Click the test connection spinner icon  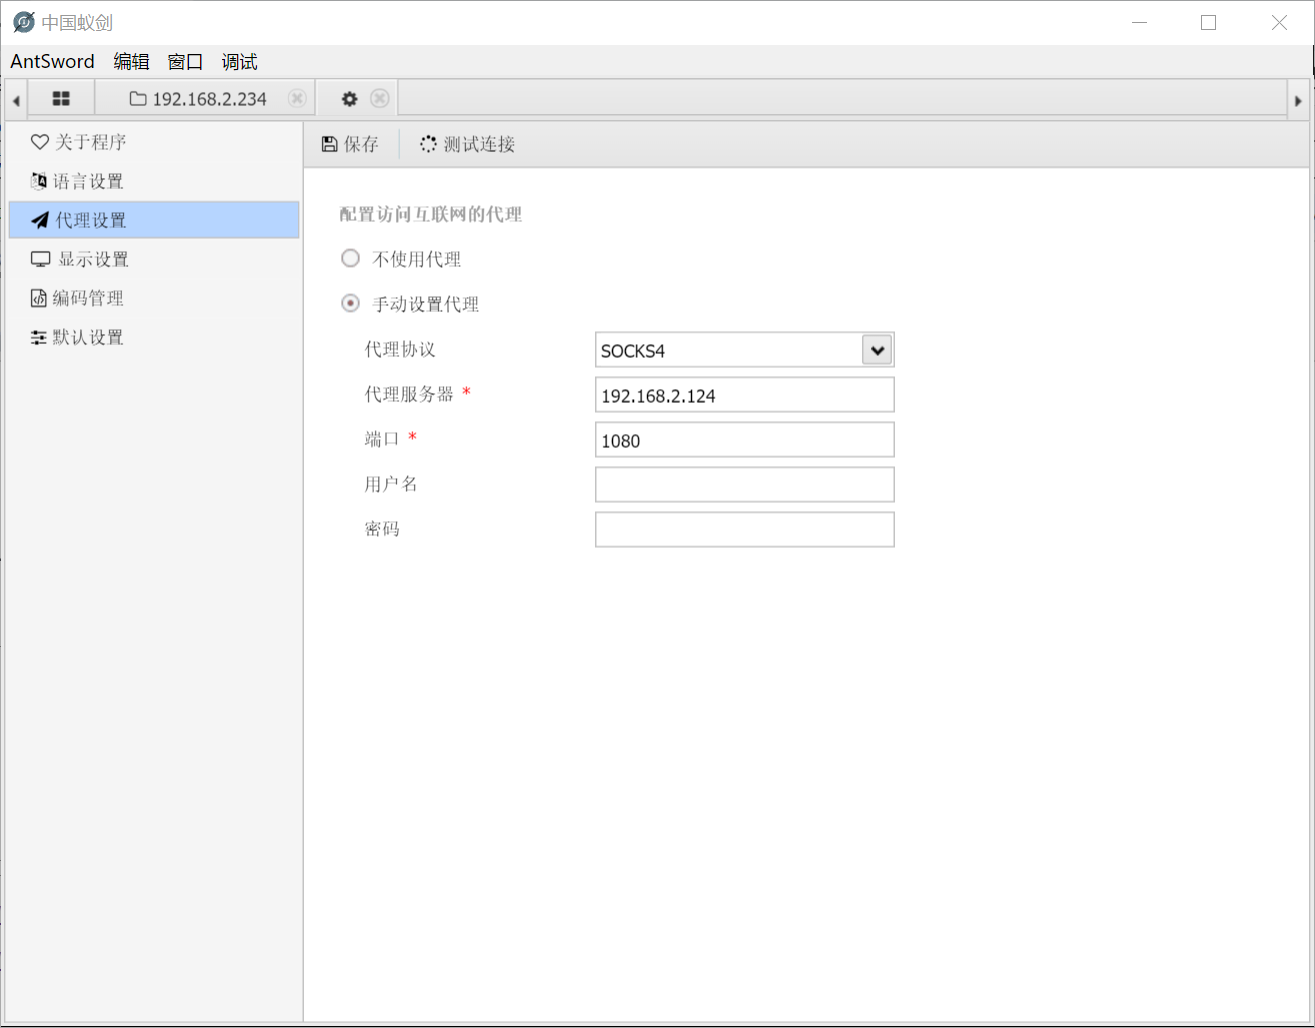(428, 144)
